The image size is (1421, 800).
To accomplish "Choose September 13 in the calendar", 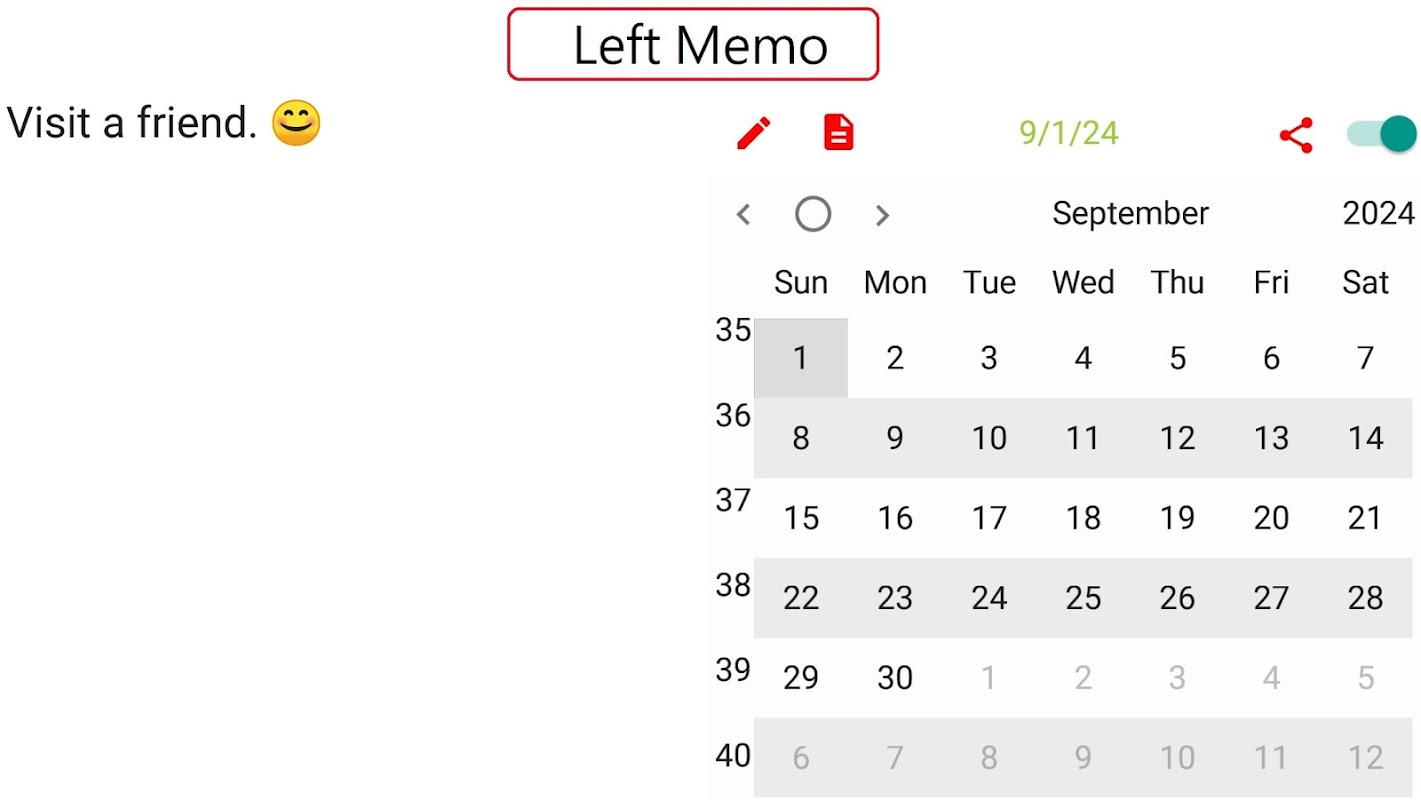I will point(1271,438).
